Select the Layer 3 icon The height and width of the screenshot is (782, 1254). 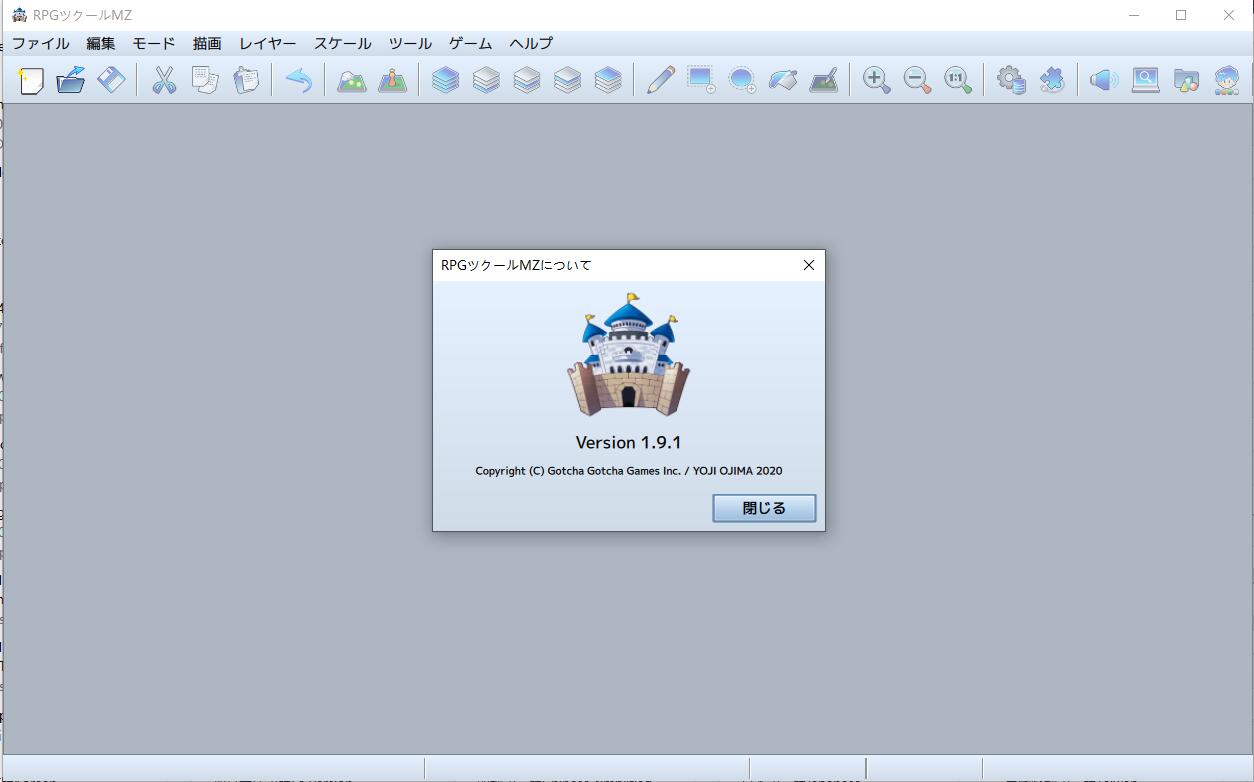click(x=567, y=80)
